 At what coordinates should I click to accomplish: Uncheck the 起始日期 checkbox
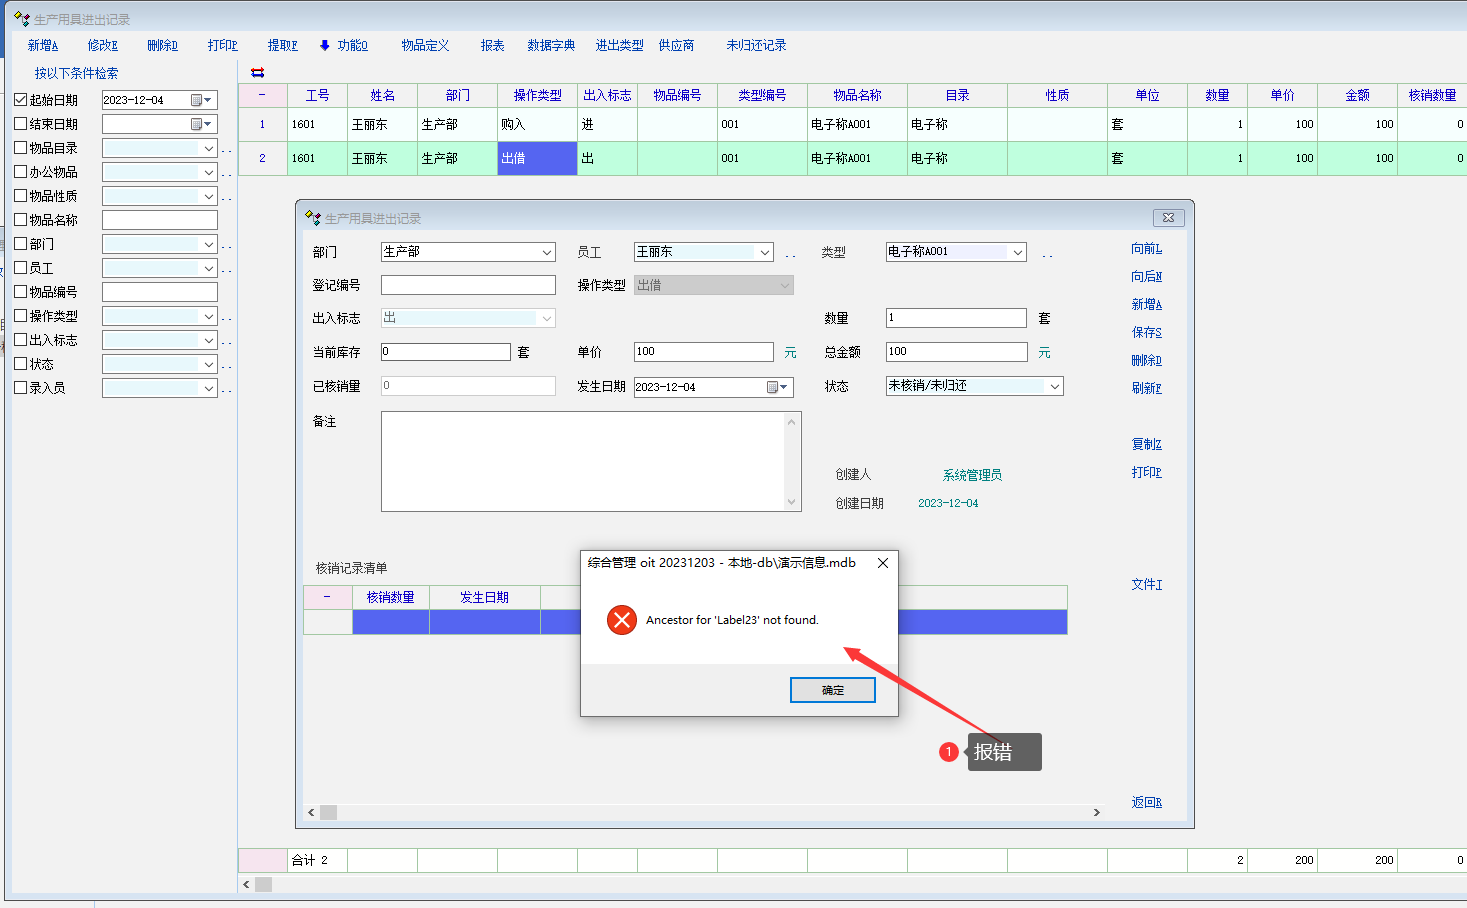[21, 100]
